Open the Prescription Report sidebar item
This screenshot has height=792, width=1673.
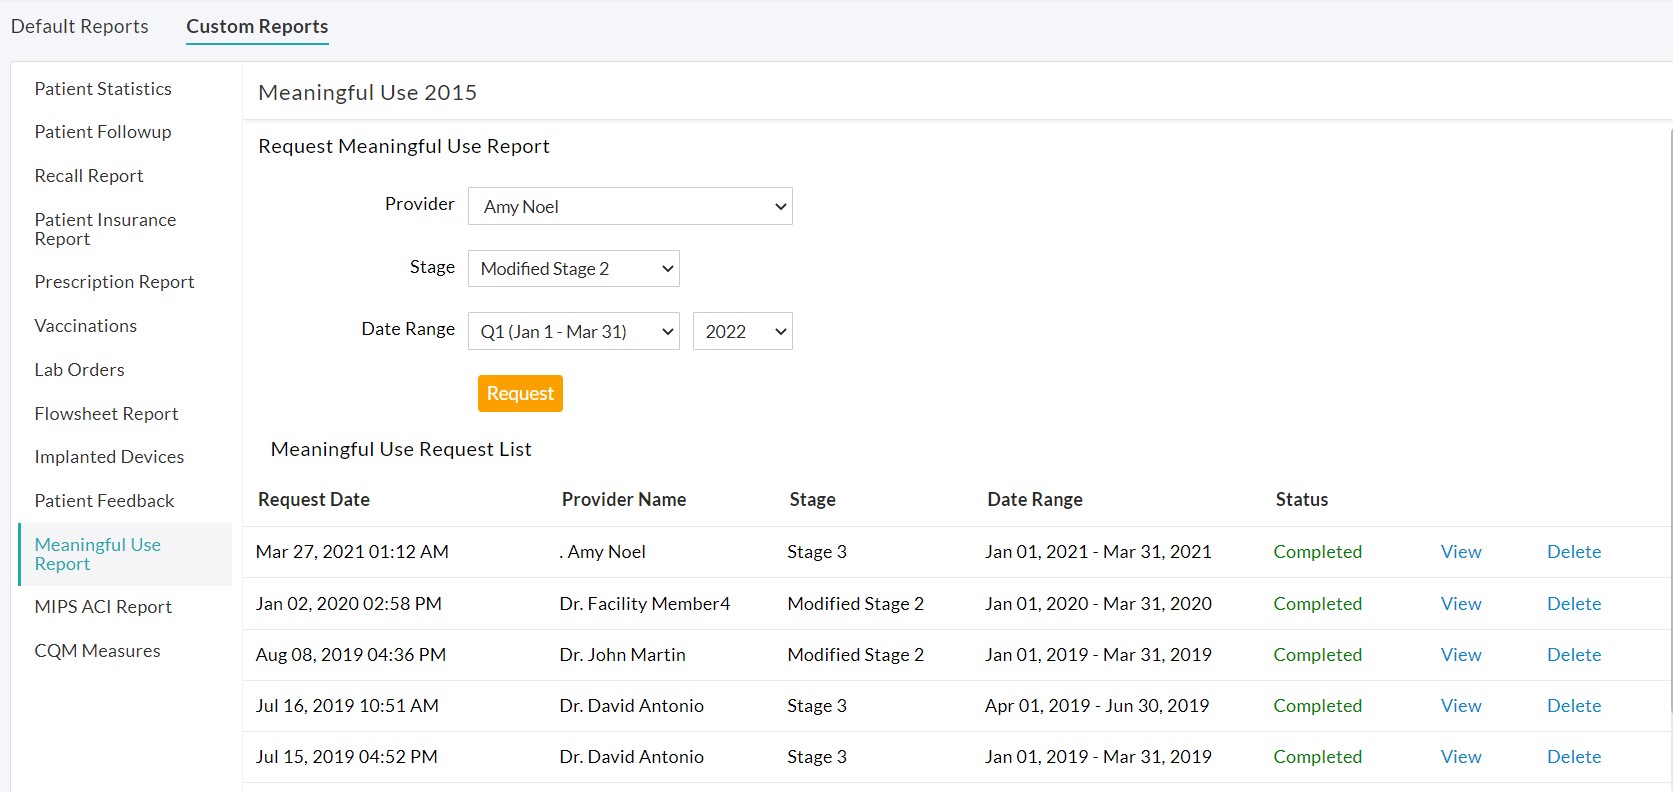point(114,282)
